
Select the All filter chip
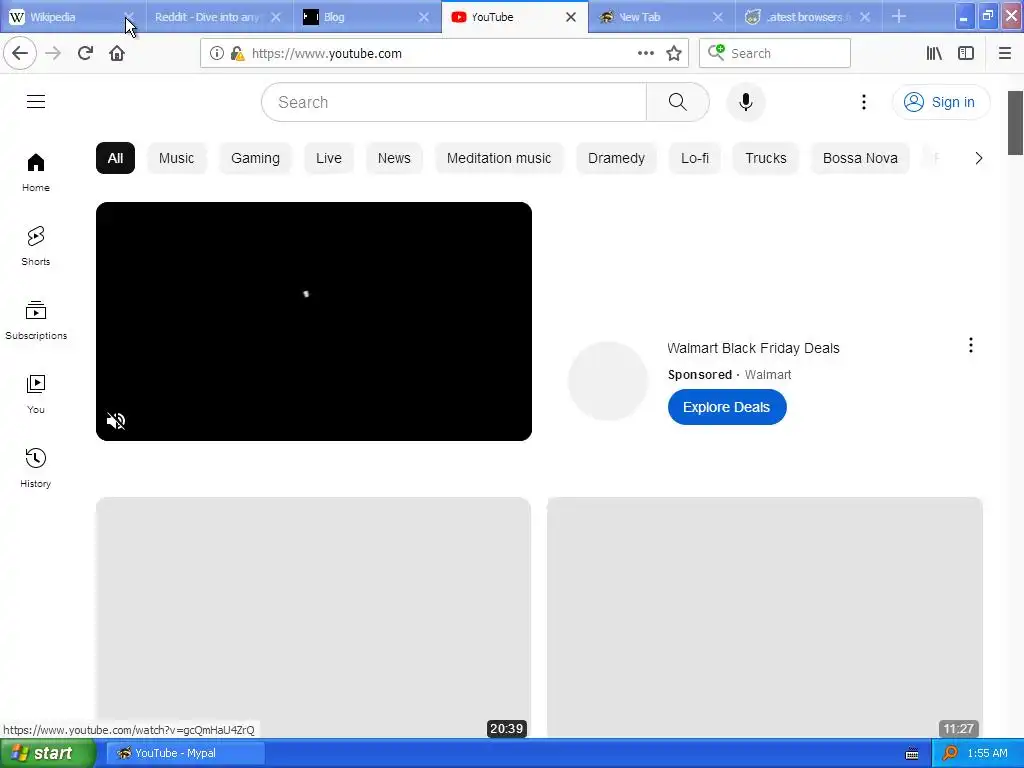[x=116, y=158]
